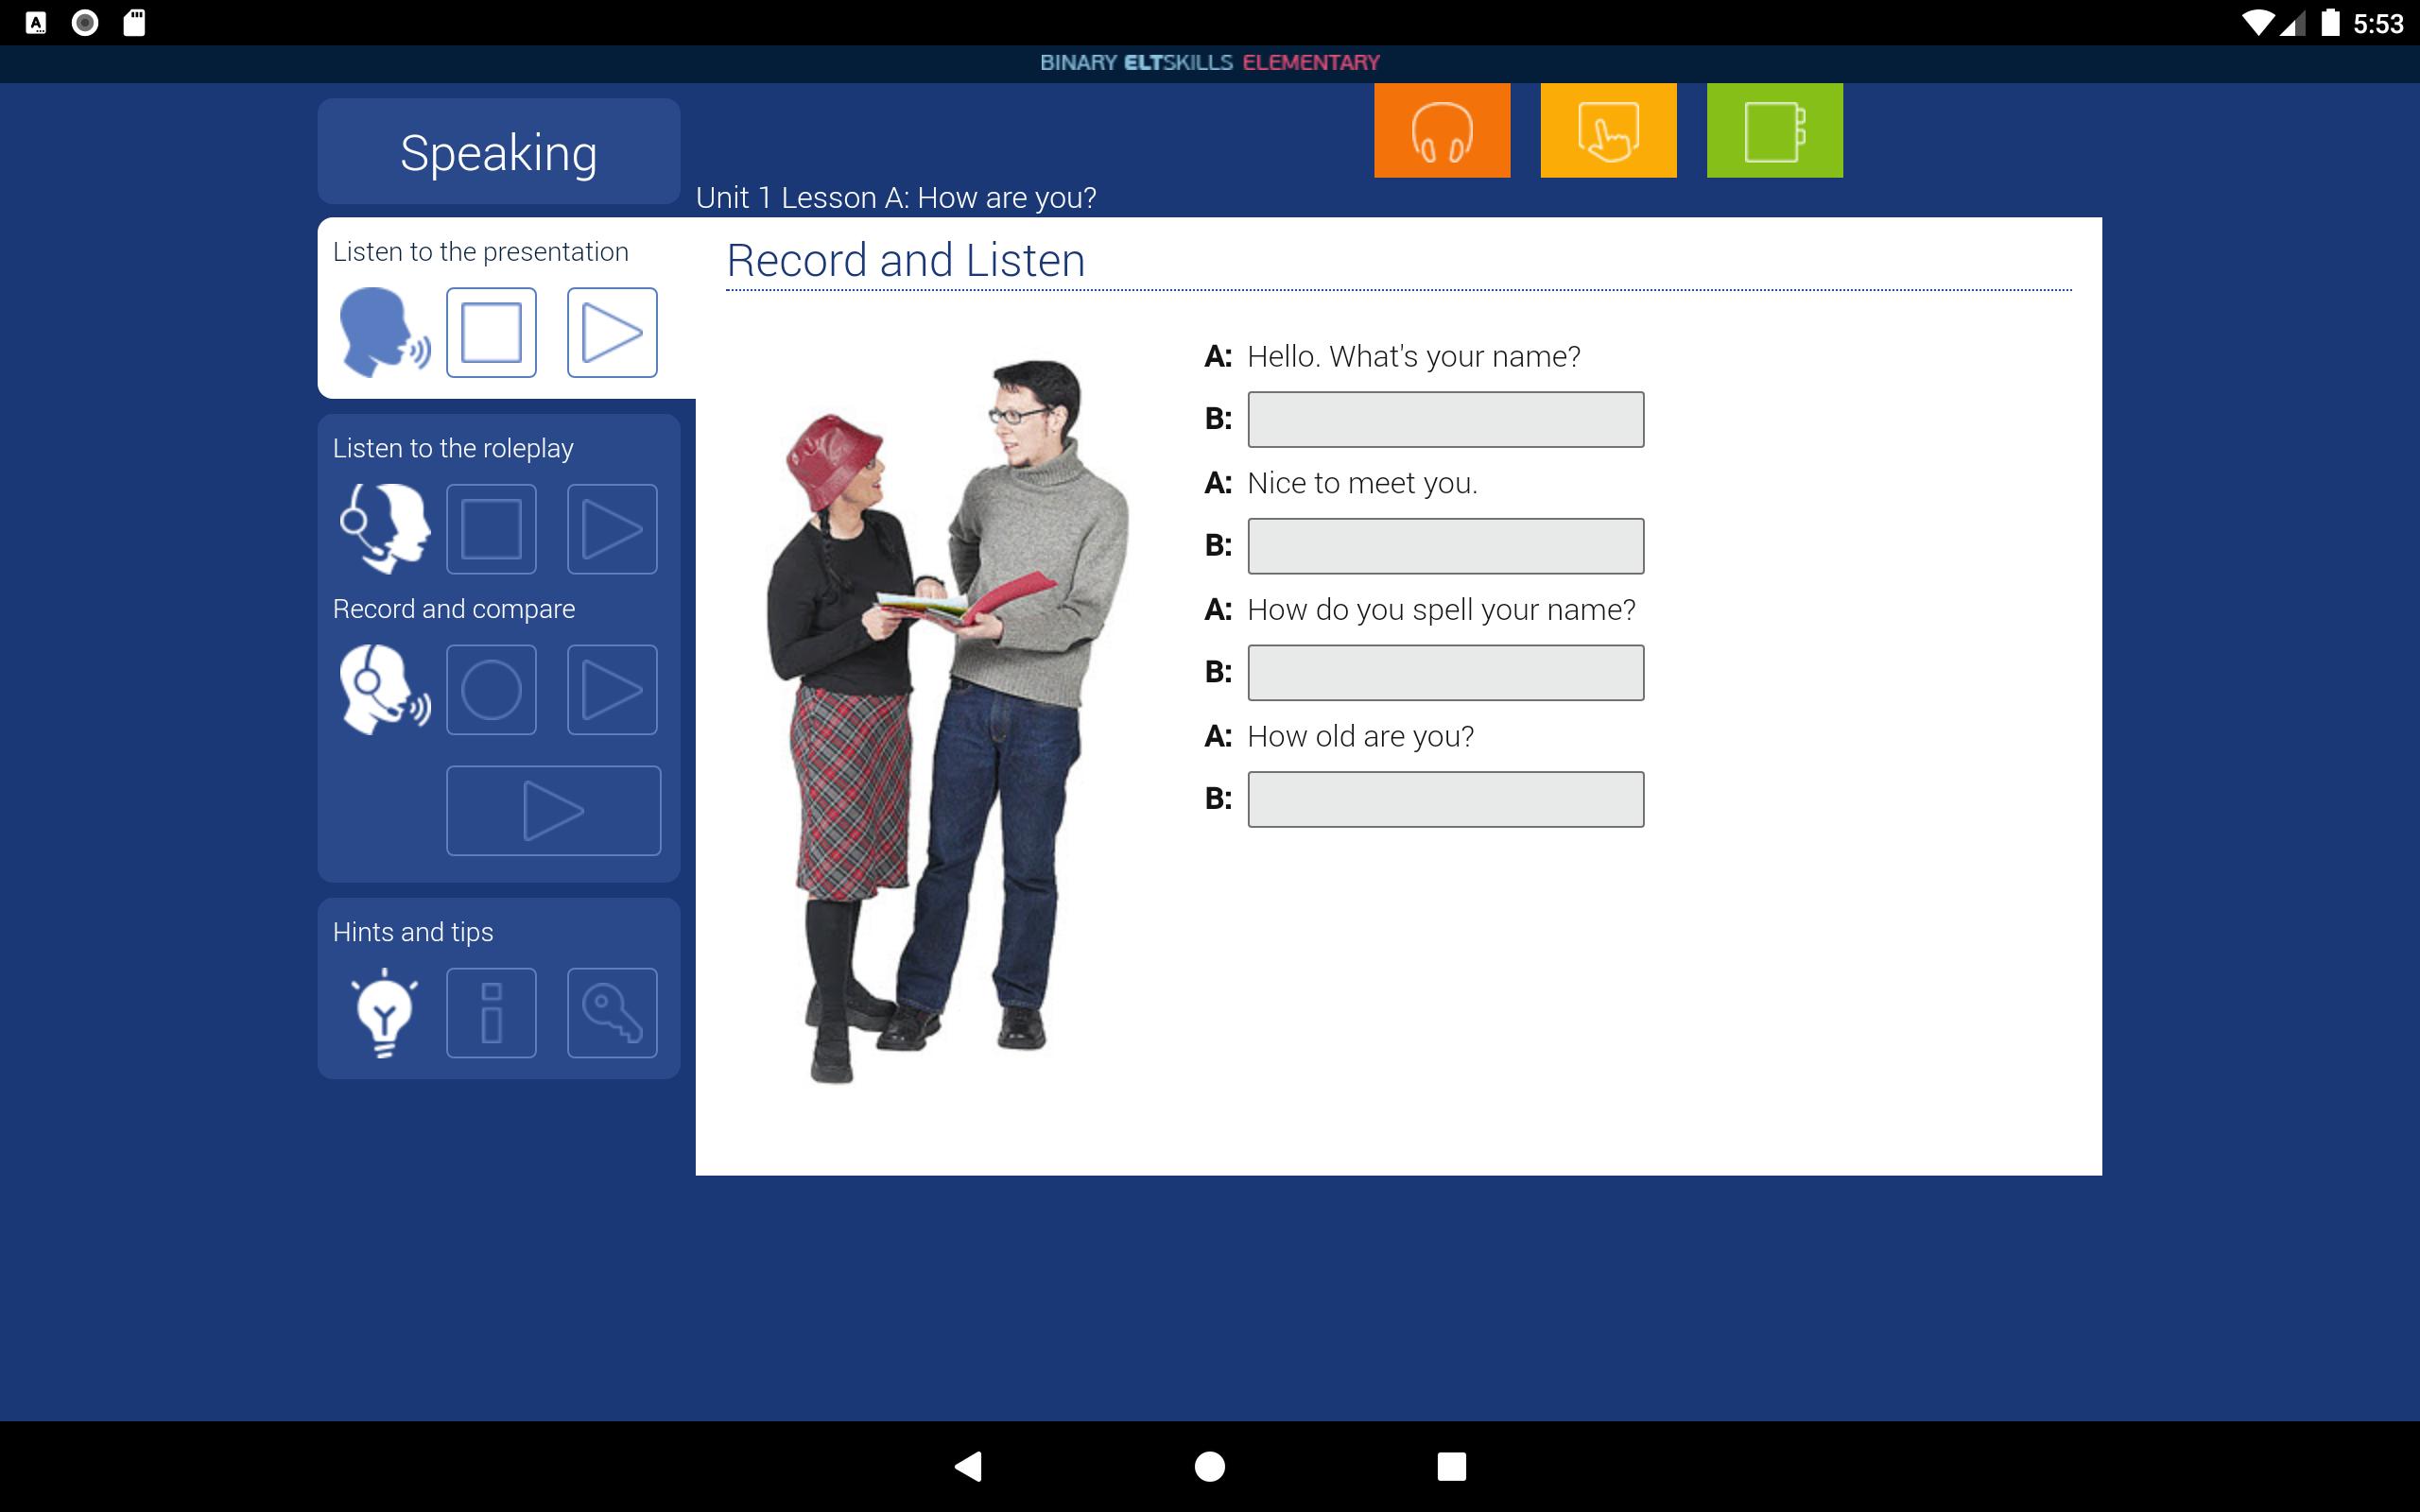
Task: Click B's reply field after 'How do you spell your name?'
Action: [x=1446, y=672]
